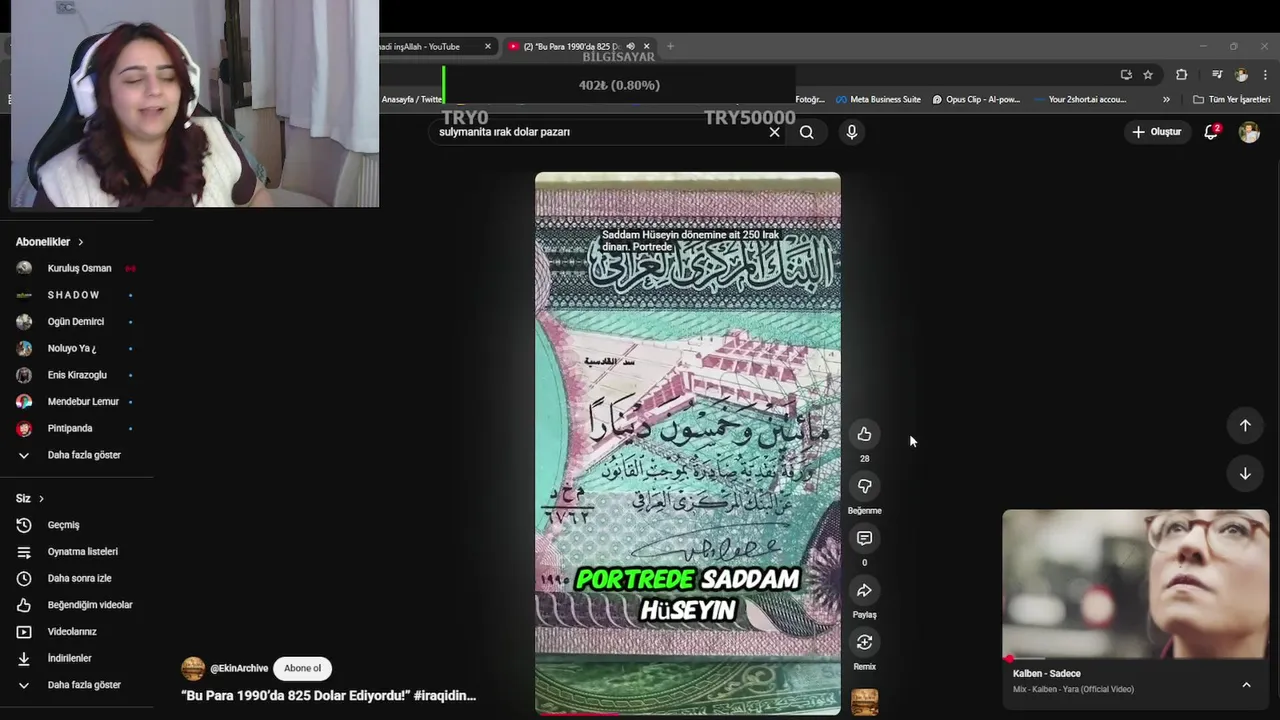
Task: Open the sound-source thumbnail below Remix
Action: pos(864,703)
